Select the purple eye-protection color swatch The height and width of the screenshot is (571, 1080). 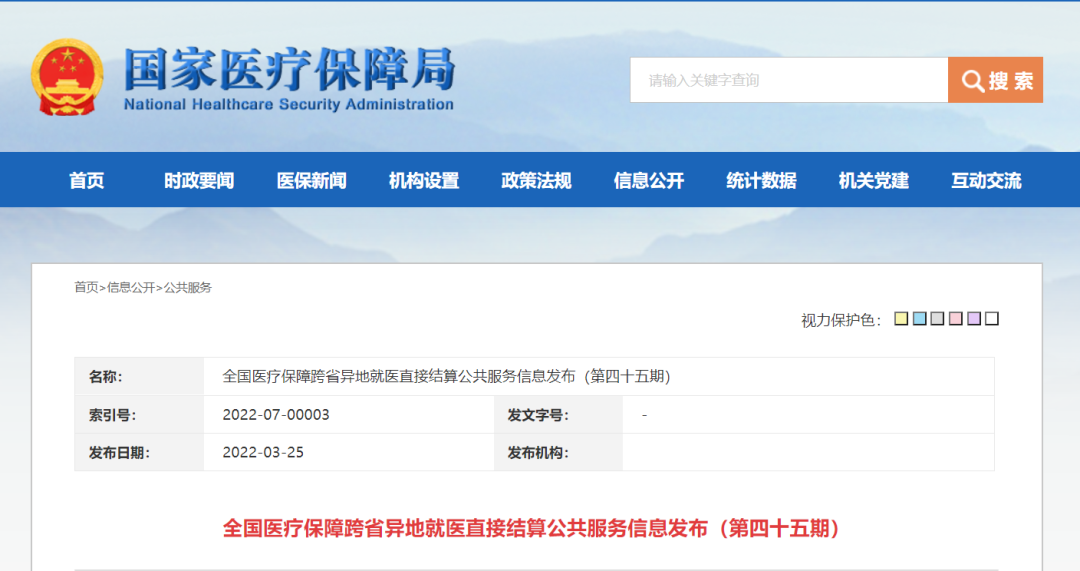coord(973,319)
